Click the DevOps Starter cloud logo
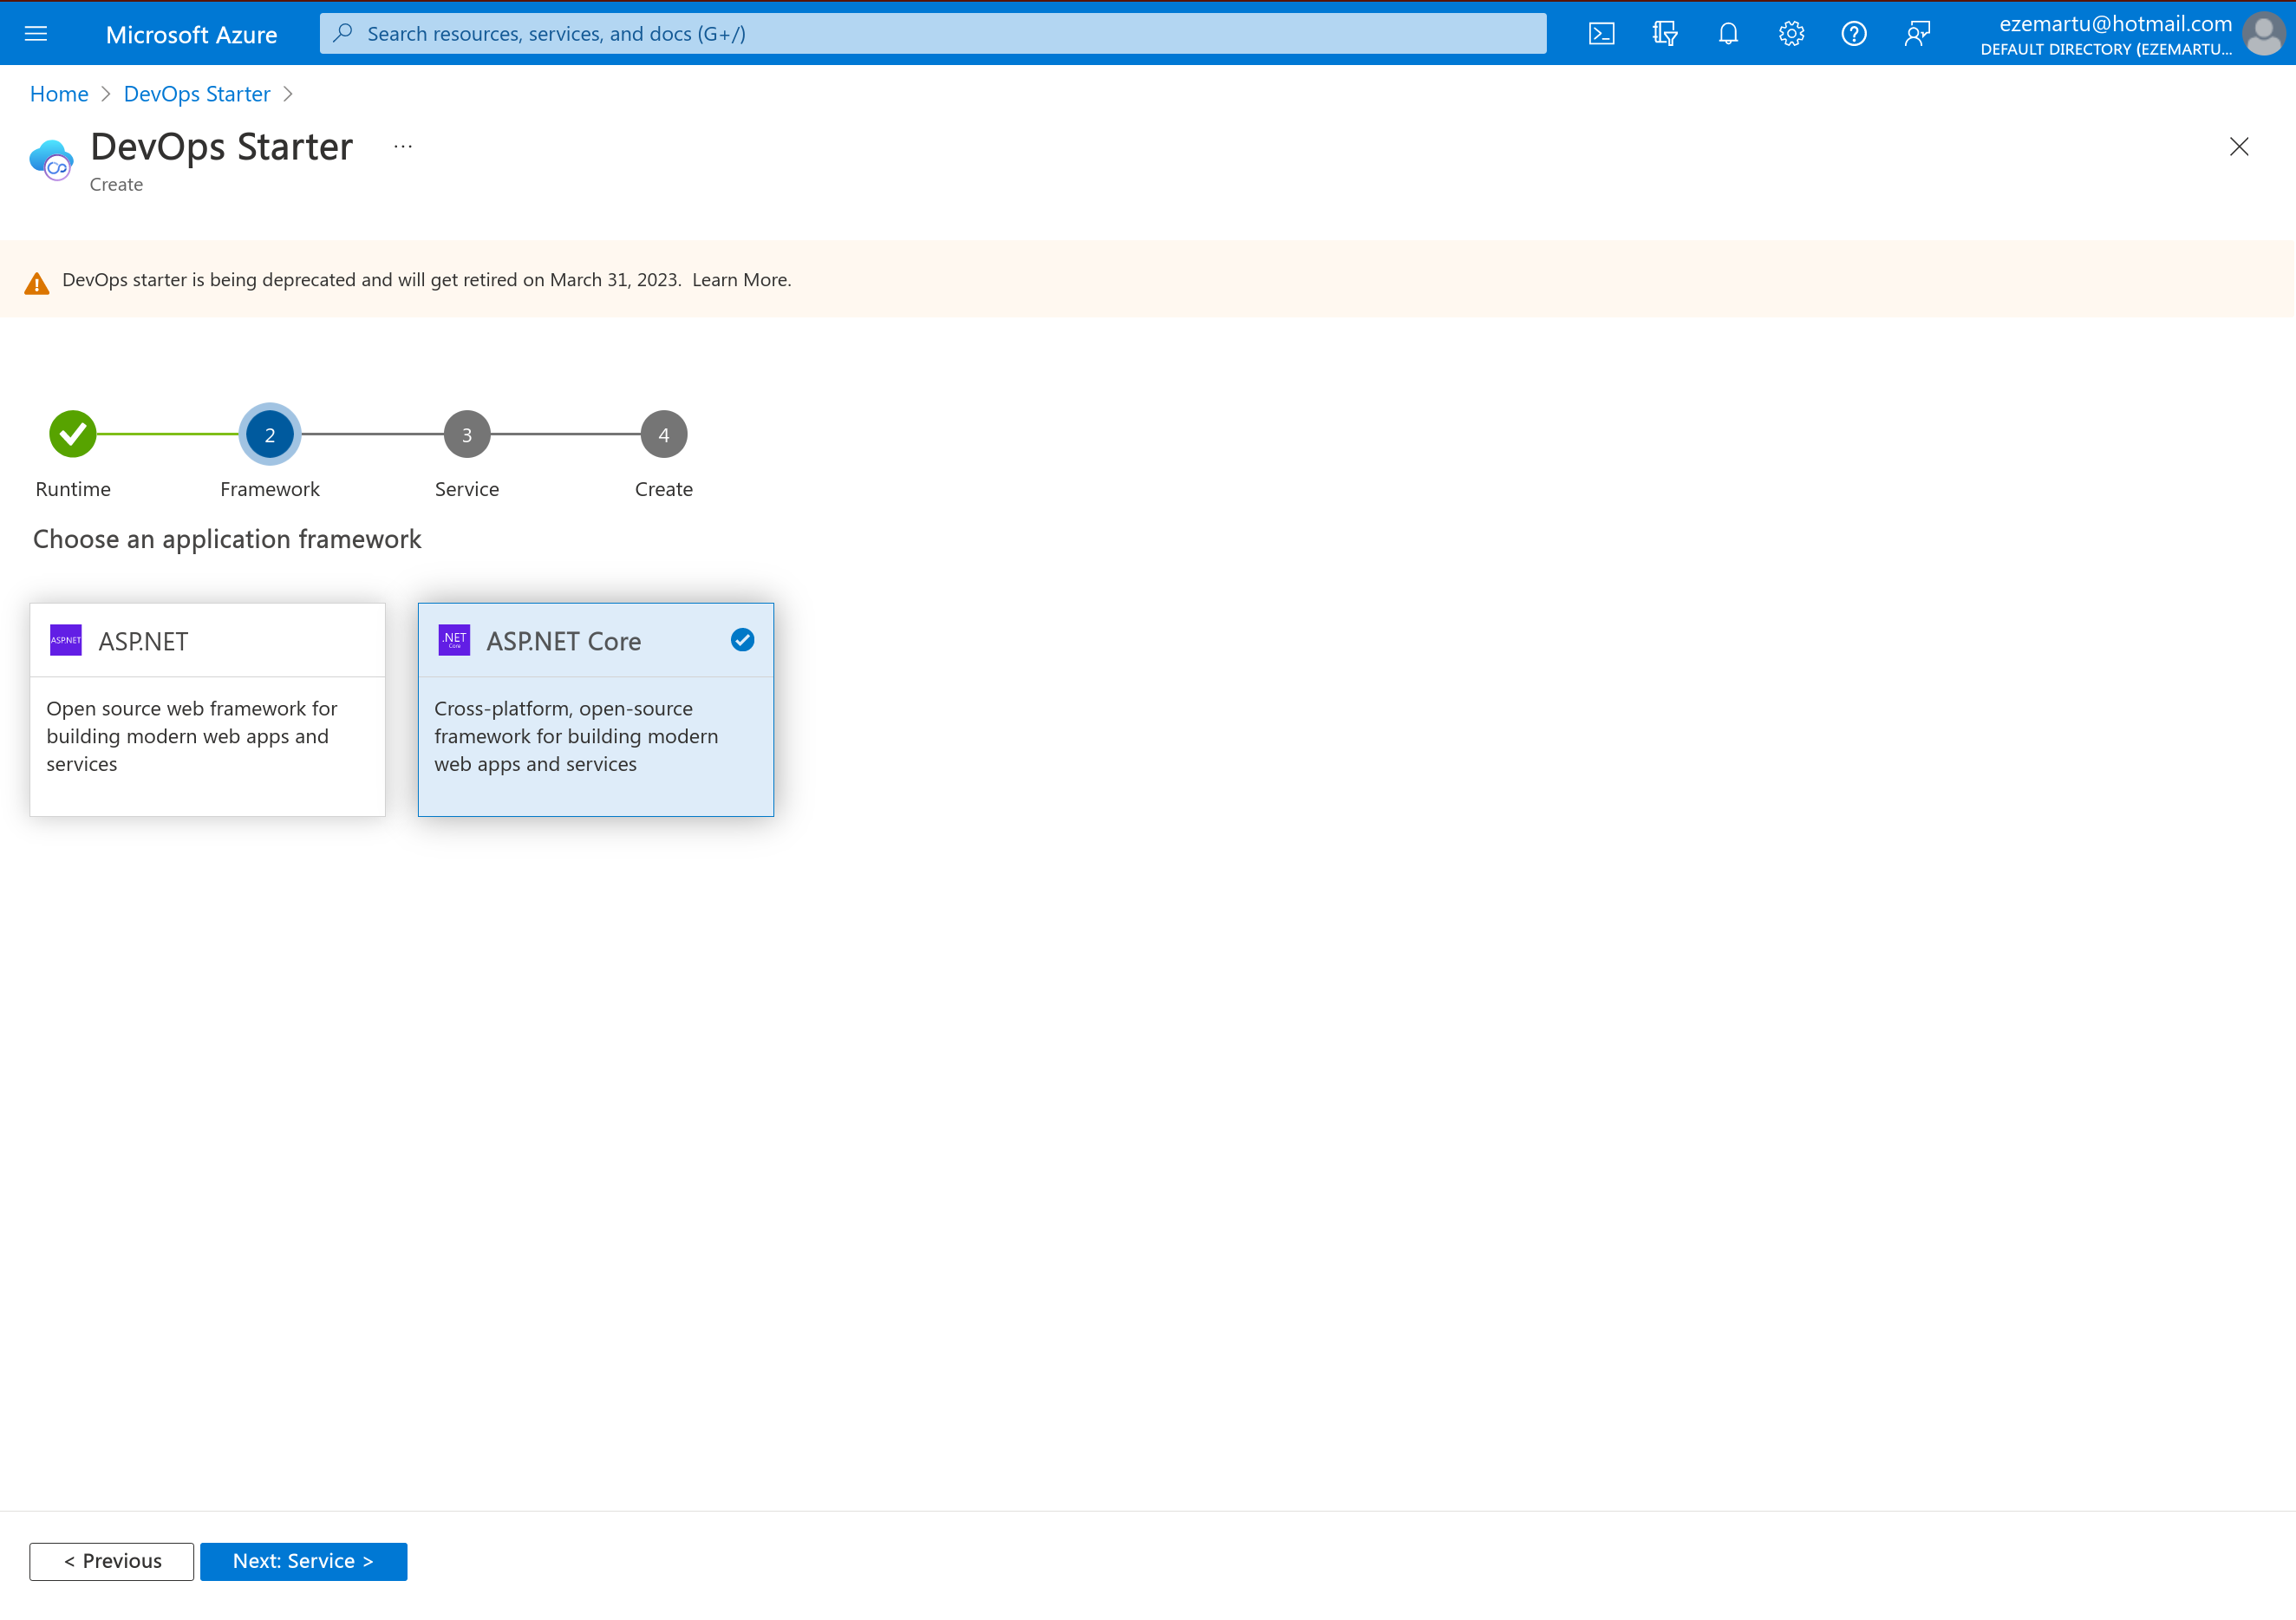 51,159
